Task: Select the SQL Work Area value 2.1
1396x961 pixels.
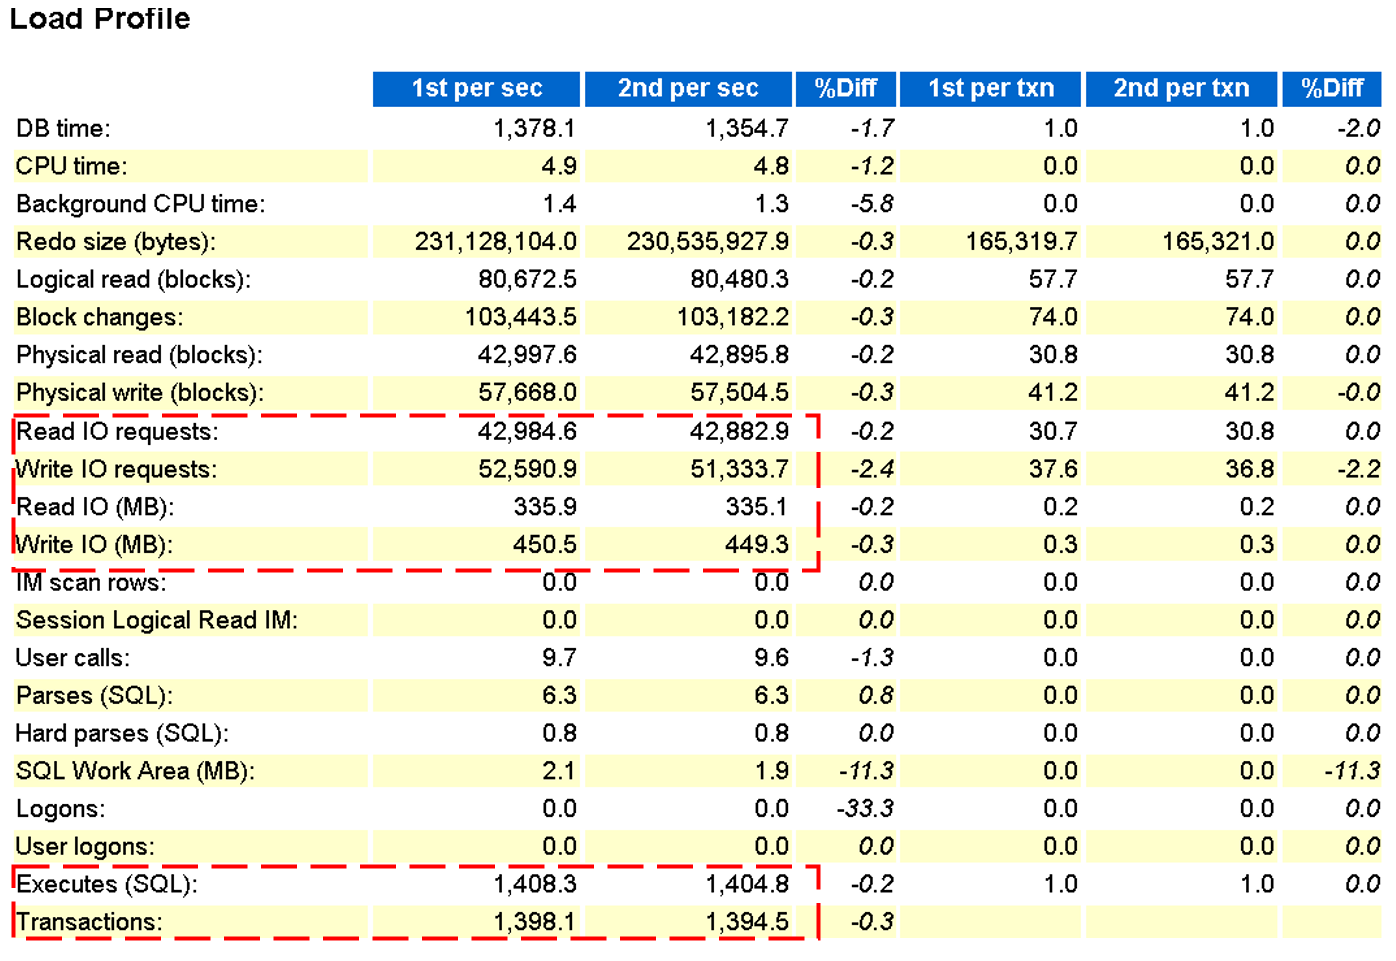Action: click(x=559, y=772)
